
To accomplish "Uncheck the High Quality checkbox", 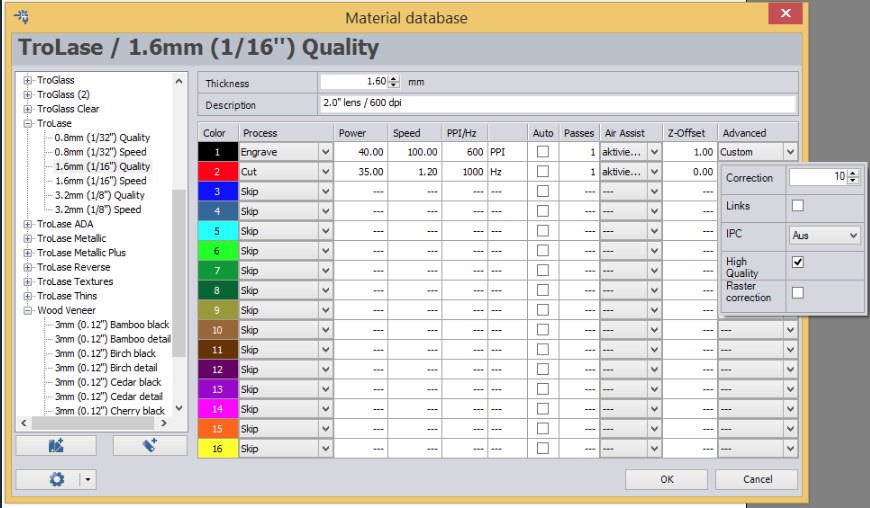I will 797,262.
